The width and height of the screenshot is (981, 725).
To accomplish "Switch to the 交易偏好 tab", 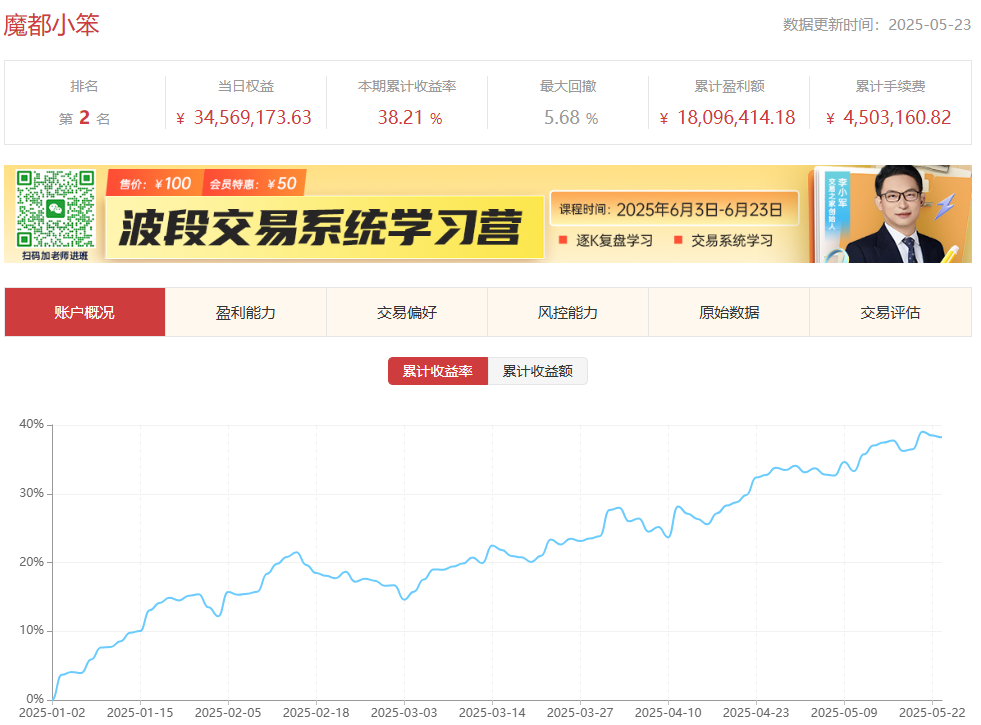I will click(407, 312).
